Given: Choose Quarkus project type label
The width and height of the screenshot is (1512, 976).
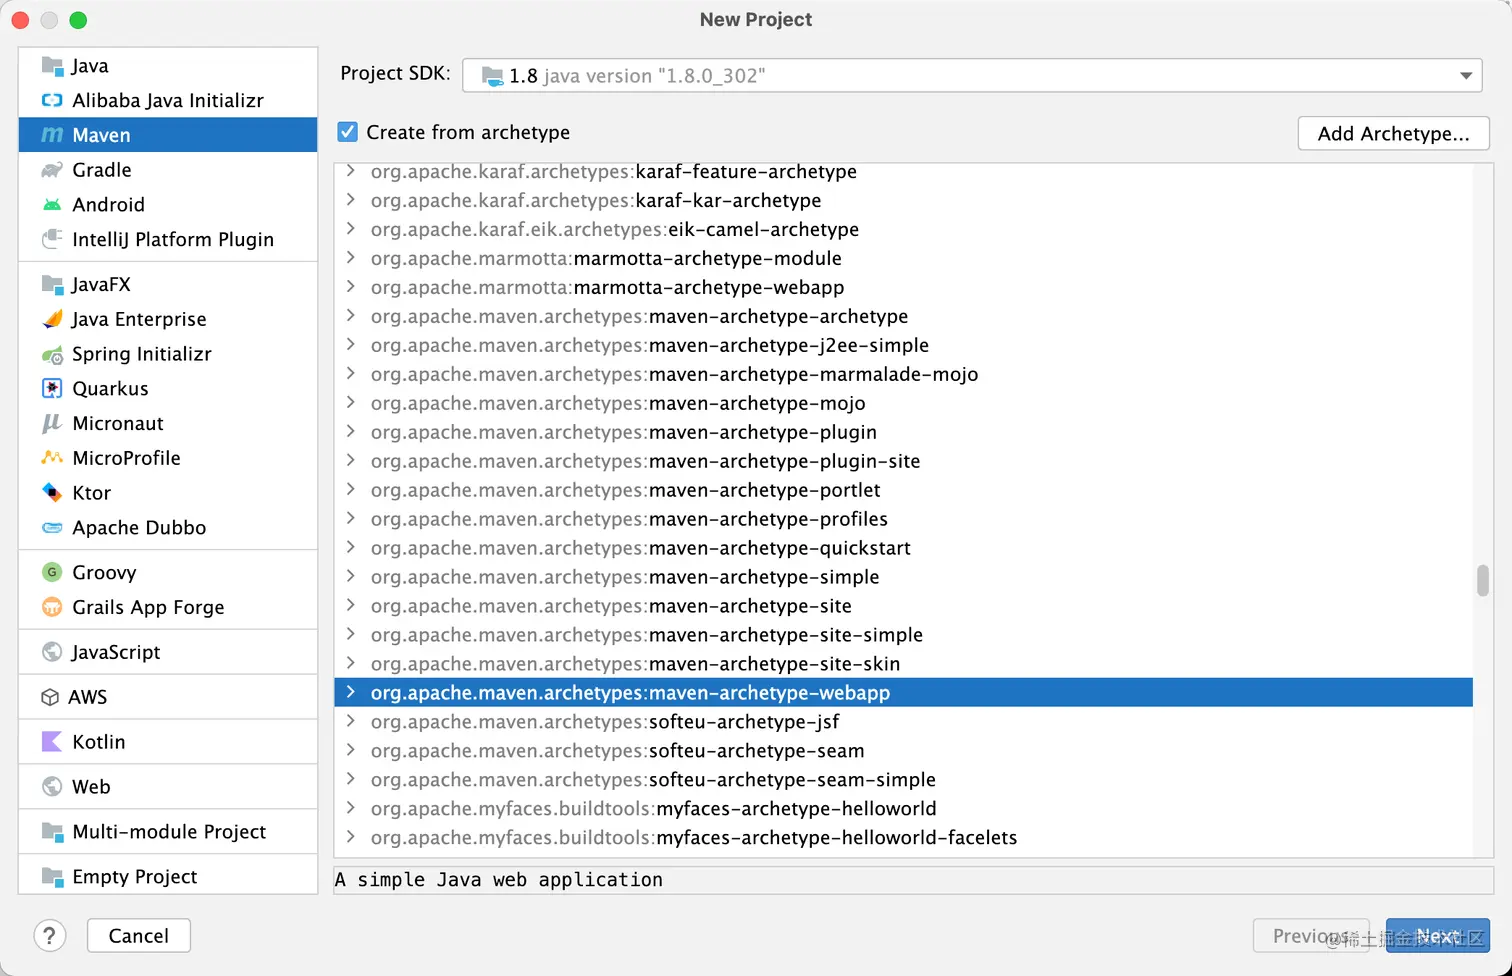Looking at the screenshot, I should pyautogui.click(x=110, y=389).
